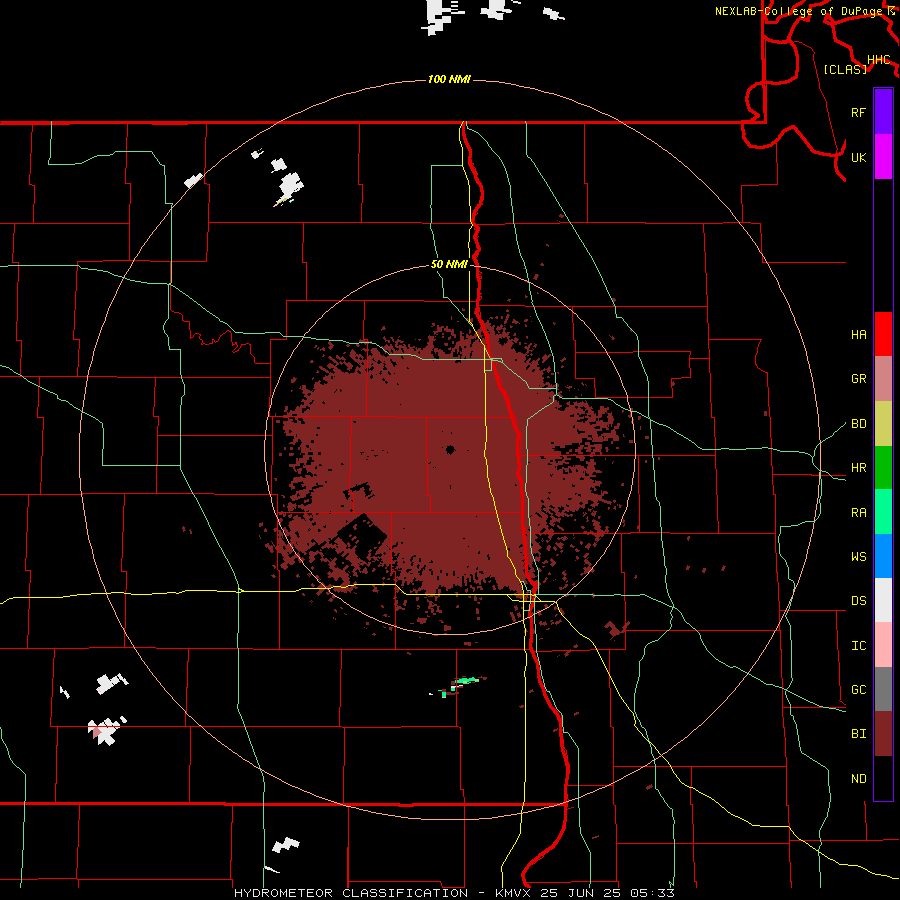Click the BI legend label
Image resolution: width=900 pixels, height=900 pixels.
tap(858, 734)
